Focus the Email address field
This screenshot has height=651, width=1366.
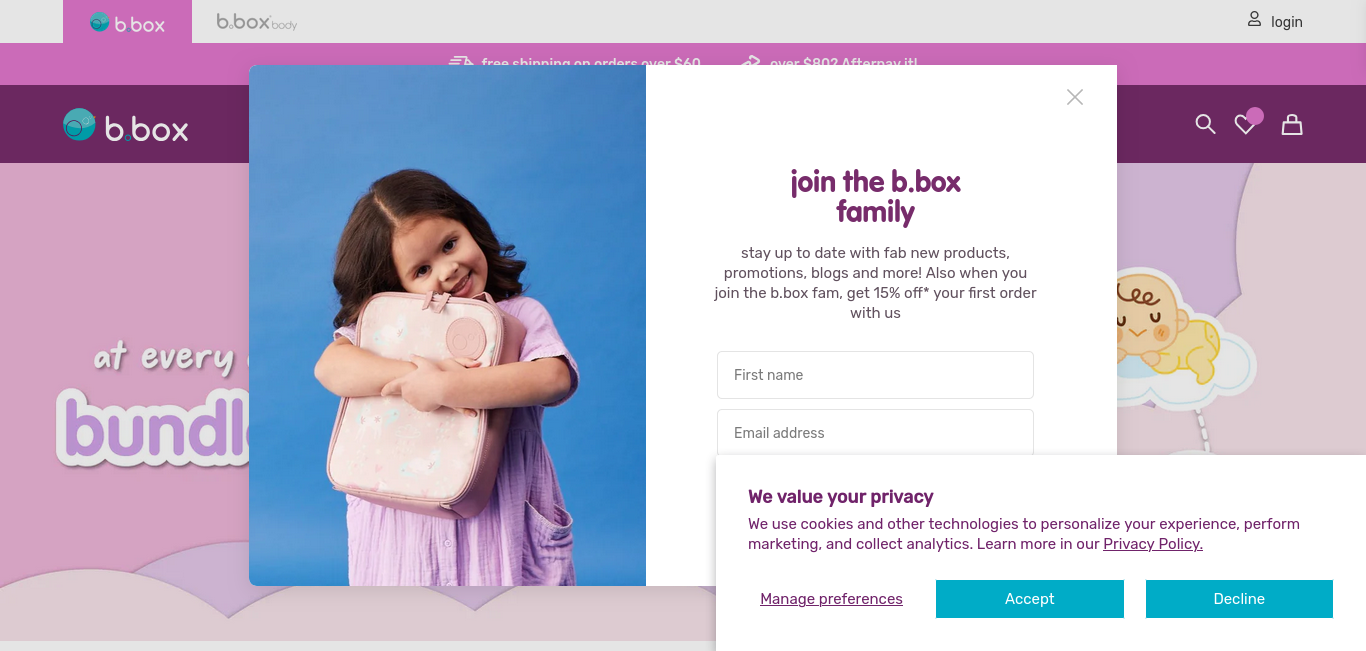pyautogui.click(x=875, y=433)
